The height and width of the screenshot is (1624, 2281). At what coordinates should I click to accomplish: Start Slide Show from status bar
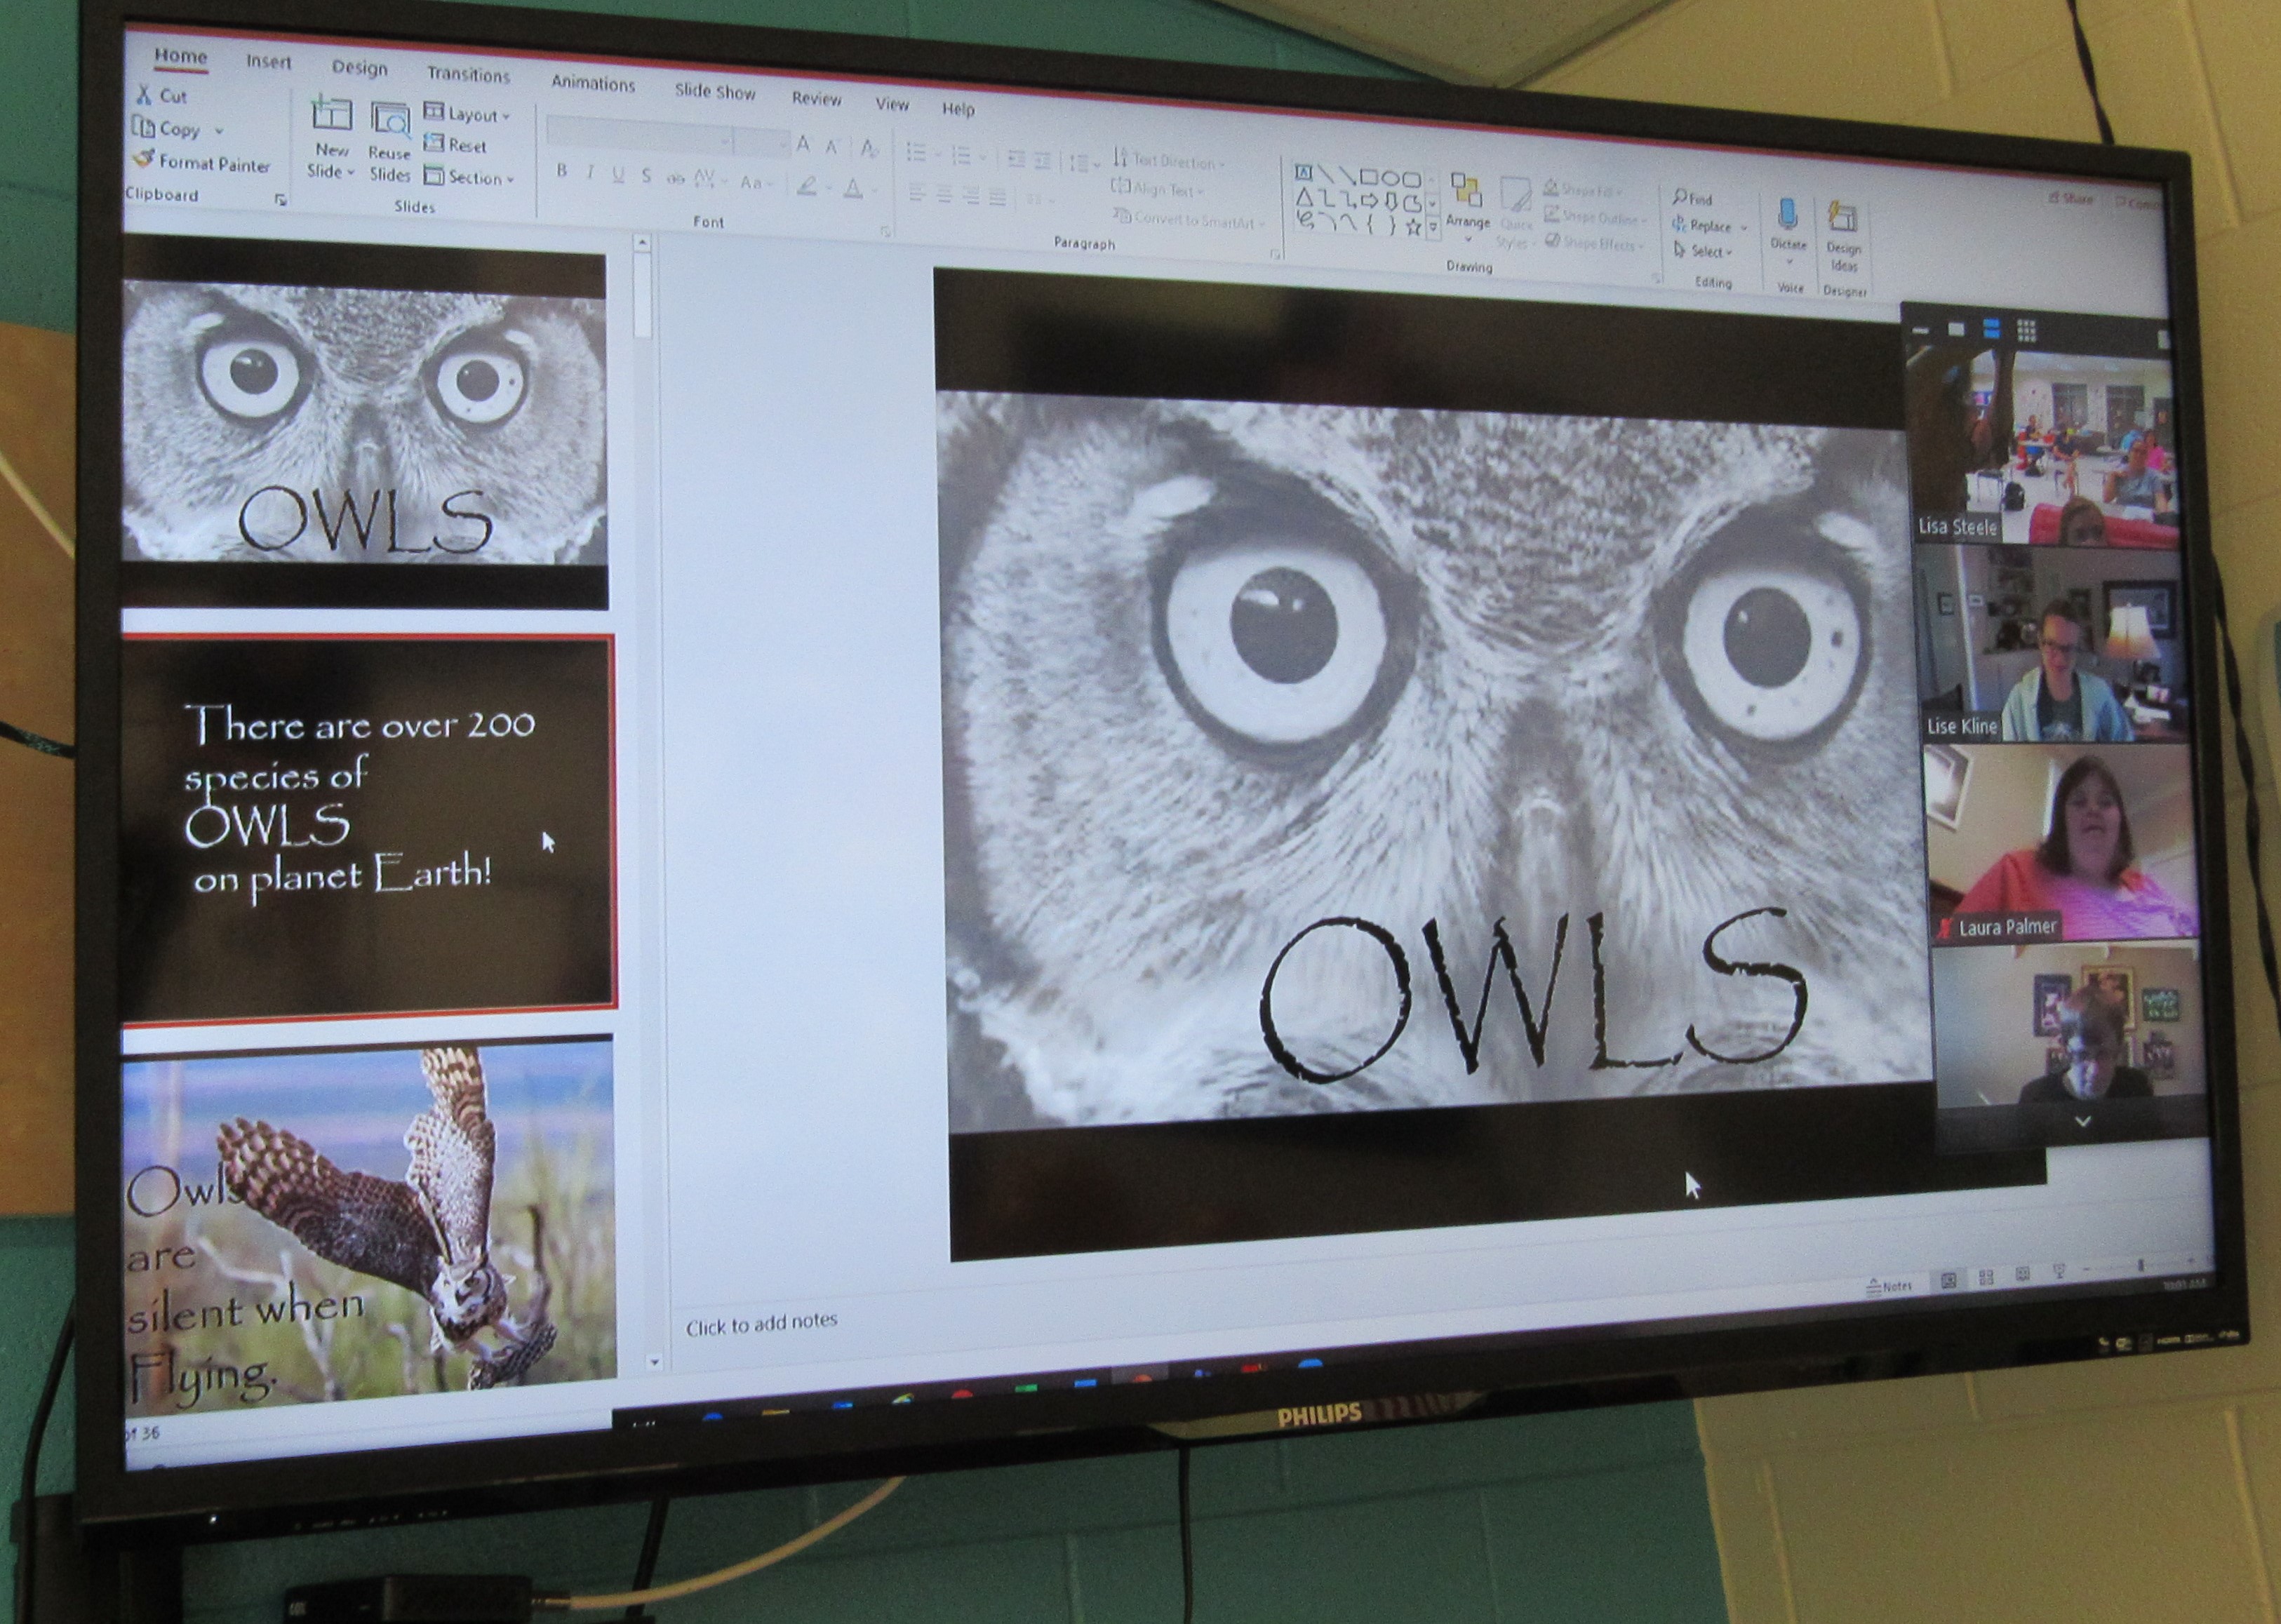click(2059, 1271)
